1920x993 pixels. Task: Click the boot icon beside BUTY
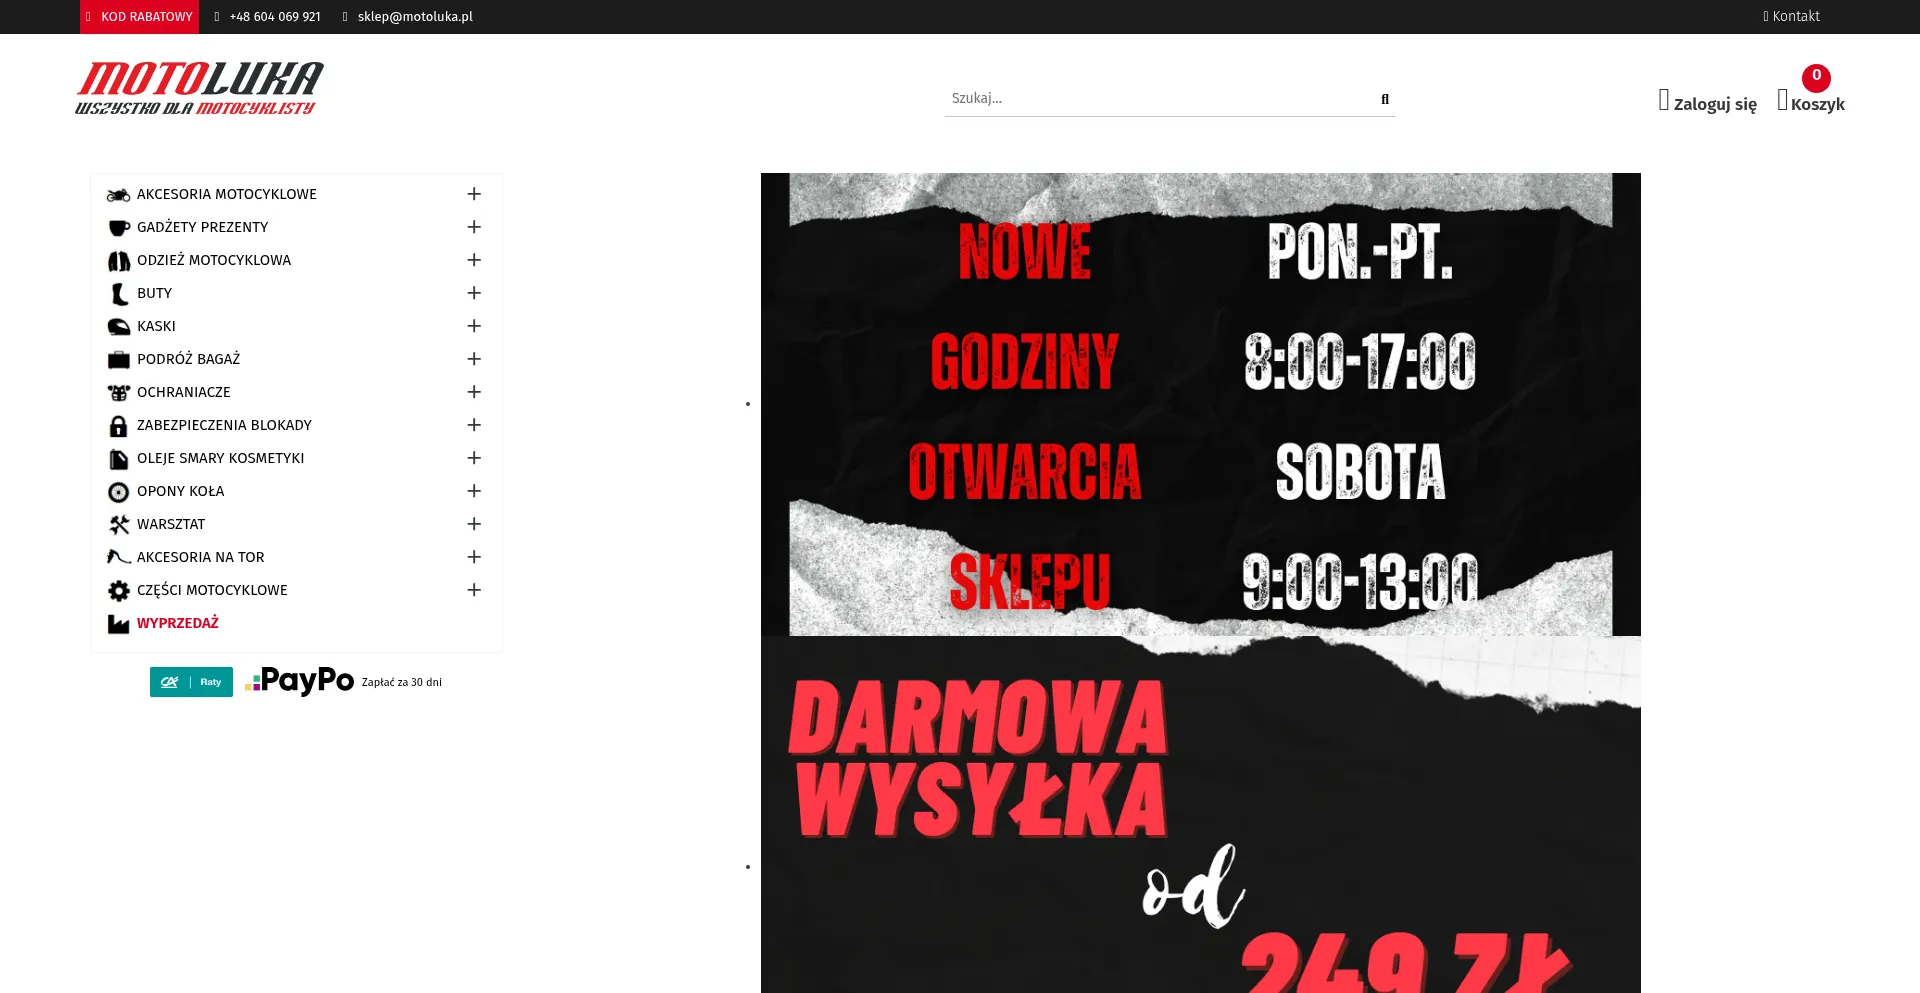coord(118,294)
